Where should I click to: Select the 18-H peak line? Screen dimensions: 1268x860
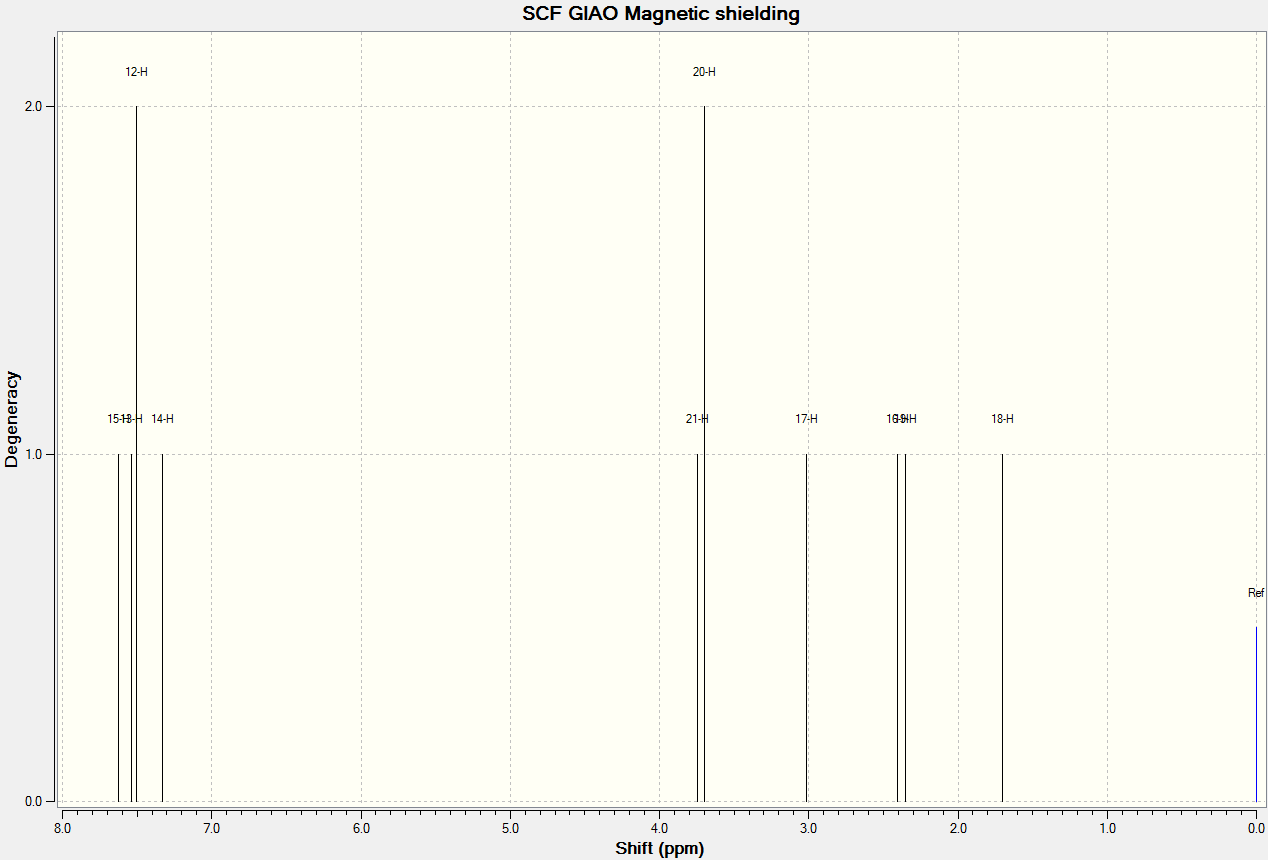point(1002,628)
